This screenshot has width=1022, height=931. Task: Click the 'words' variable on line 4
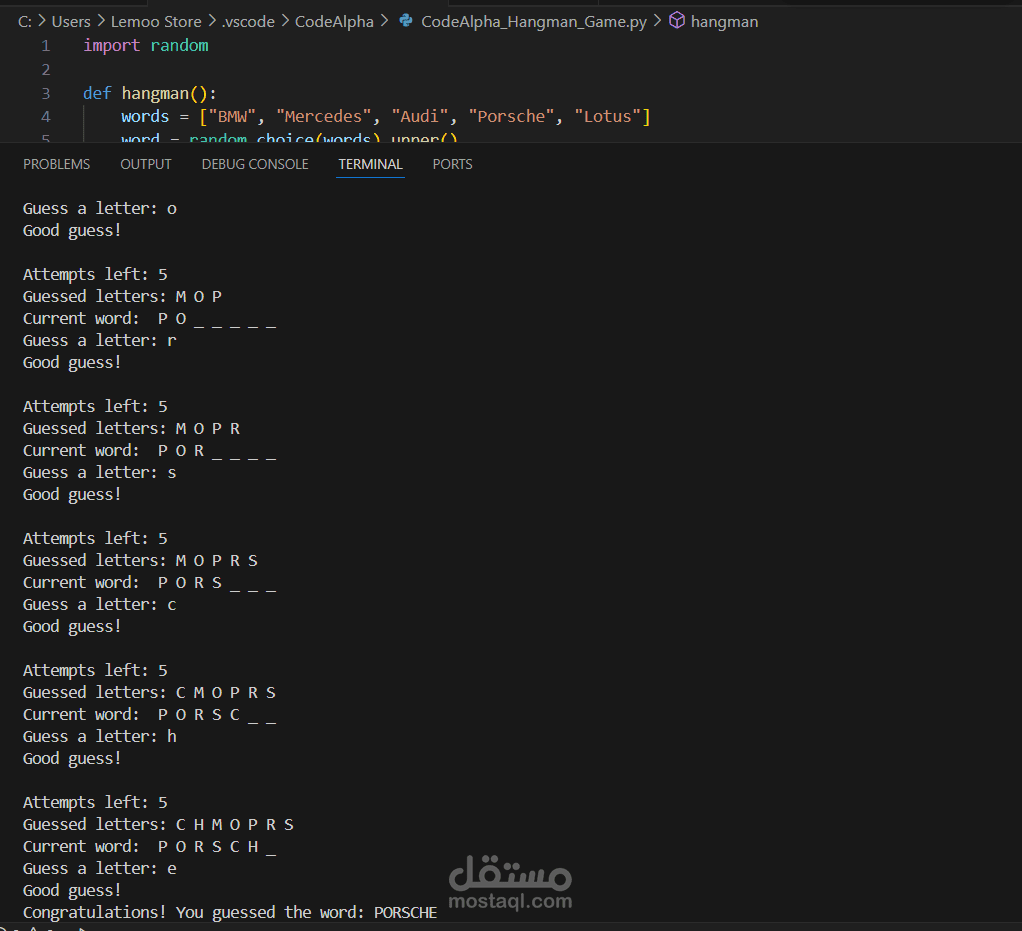(x=145, y=117)
